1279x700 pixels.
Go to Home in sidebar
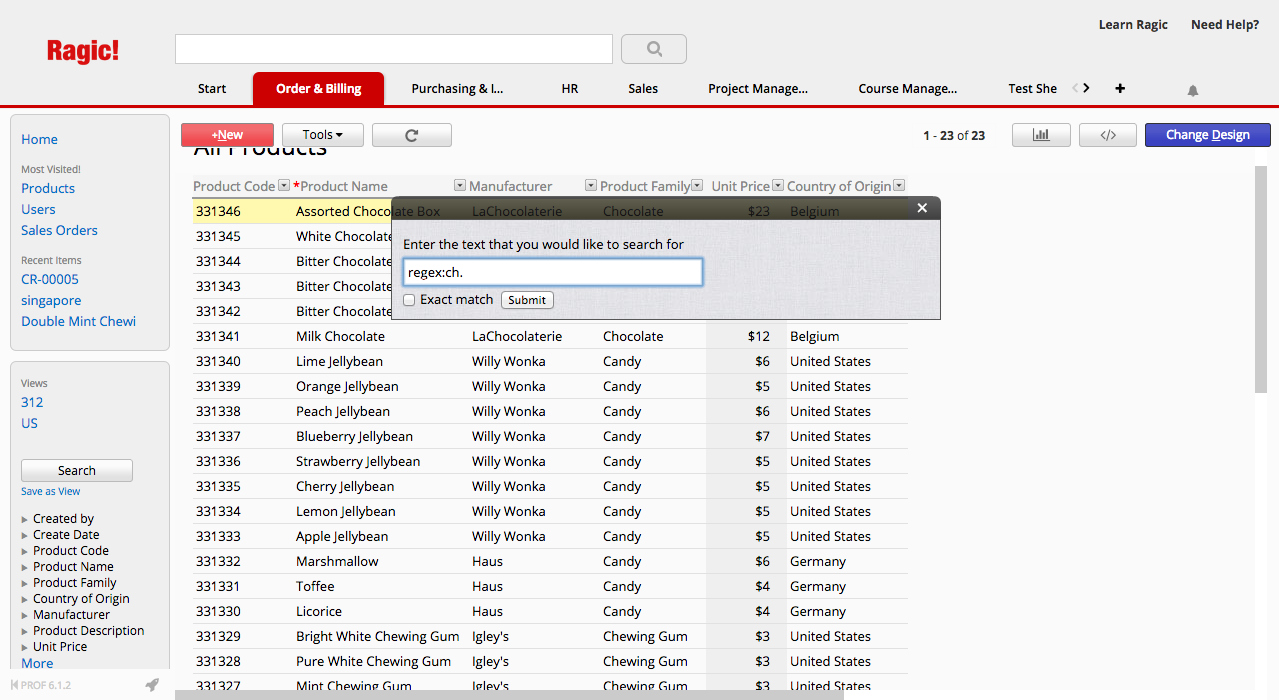click(x=40, y=140)
